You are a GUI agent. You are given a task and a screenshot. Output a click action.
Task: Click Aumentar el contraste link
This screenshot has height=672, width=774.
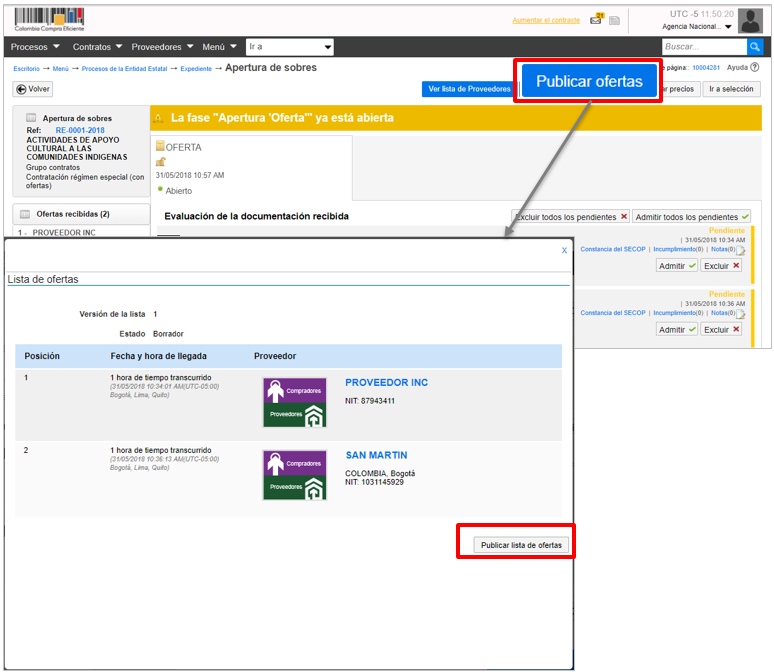point(546,20)
